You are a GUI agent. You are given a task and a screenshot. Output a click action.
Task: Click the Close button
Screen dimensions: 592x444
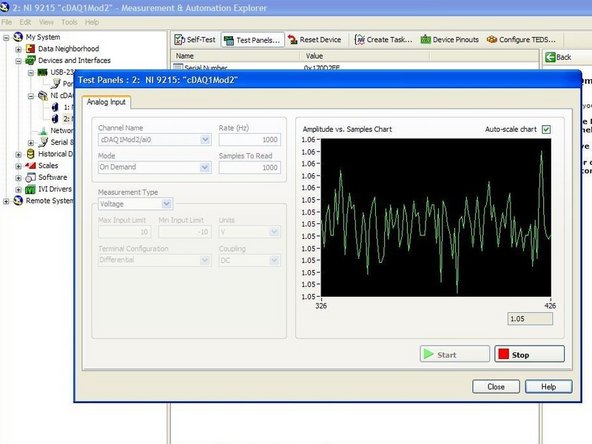pyautogui.click(x=496, y=387)
